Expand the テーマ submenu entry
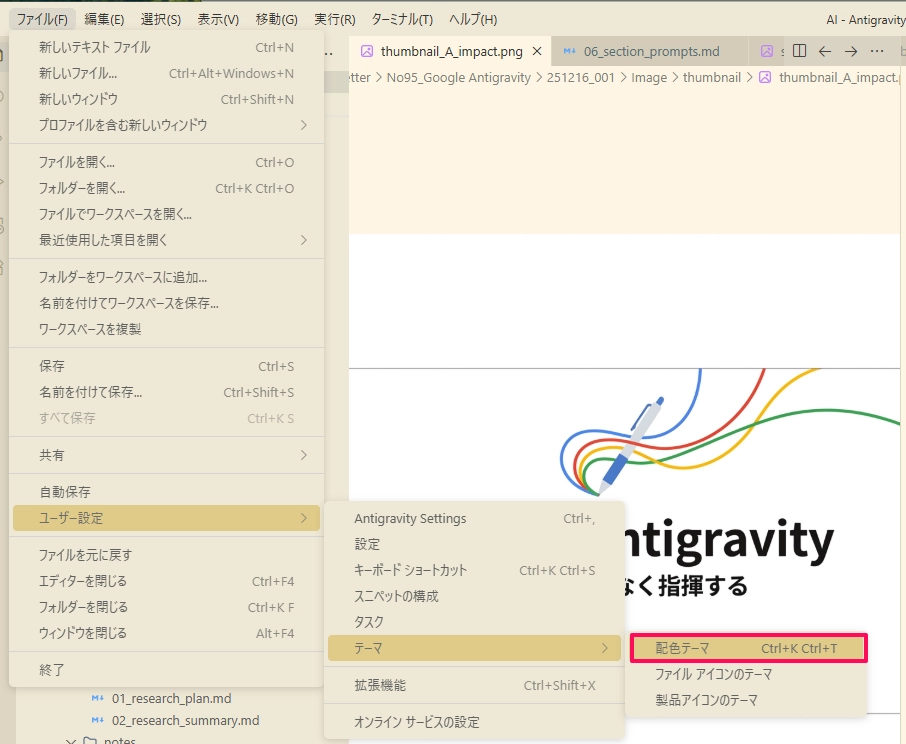 [x=474, y=648]
